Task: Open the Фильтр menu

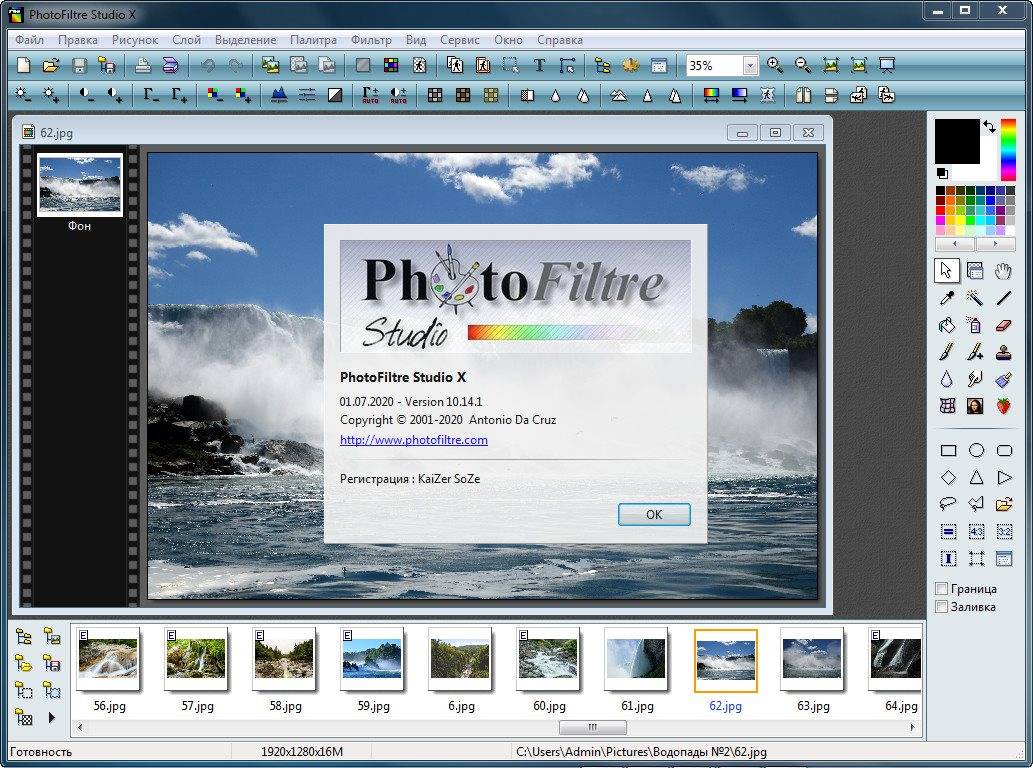Action: [x=371, y=40]
